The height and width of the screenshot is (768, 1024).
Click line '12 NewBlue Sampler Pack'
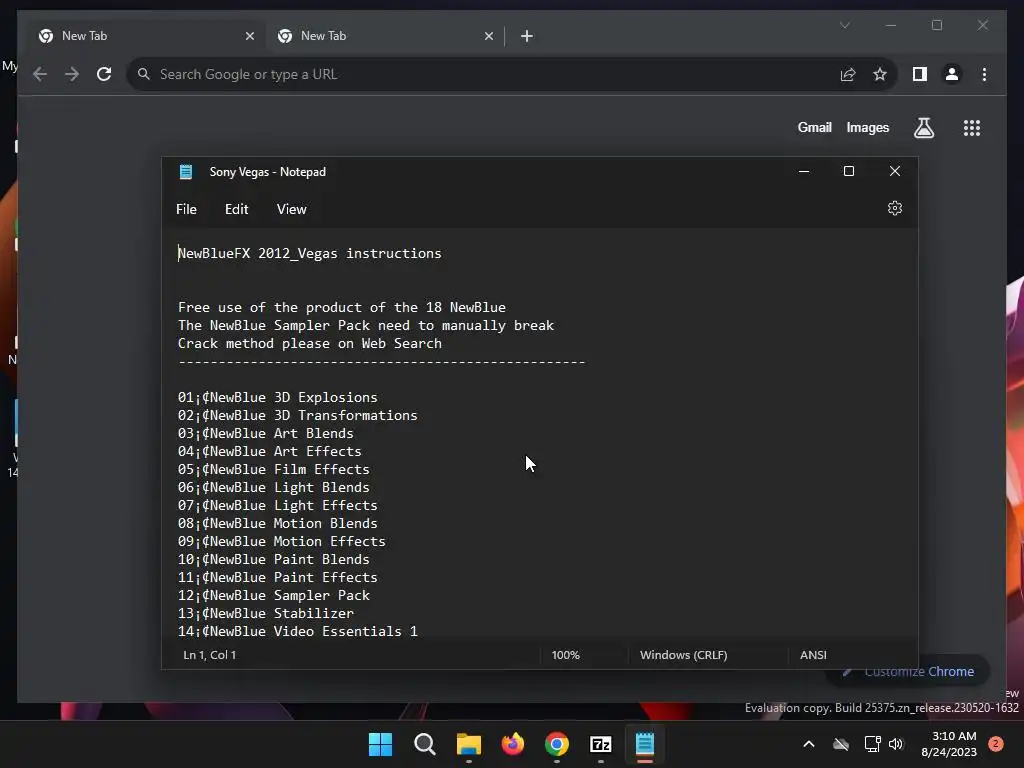tap(274, 596)
